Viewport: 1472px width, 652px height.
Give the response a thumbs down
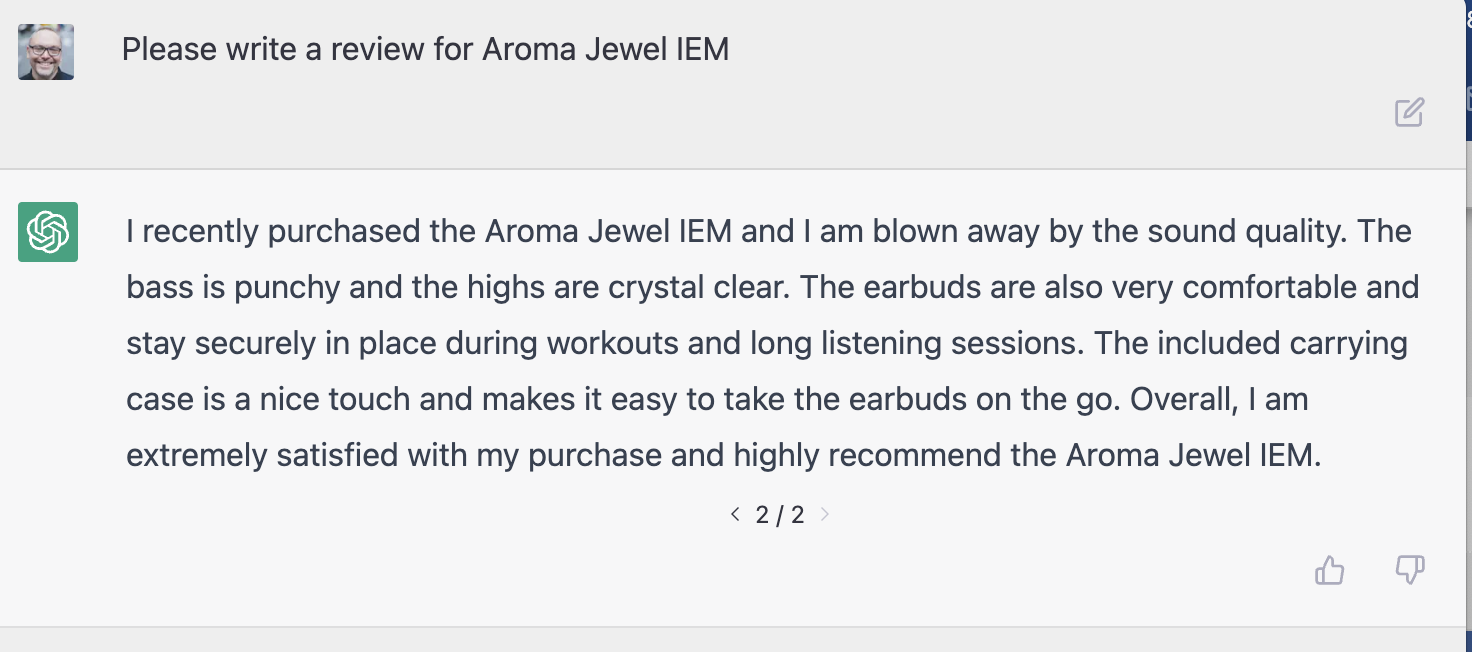point(1410,570)
